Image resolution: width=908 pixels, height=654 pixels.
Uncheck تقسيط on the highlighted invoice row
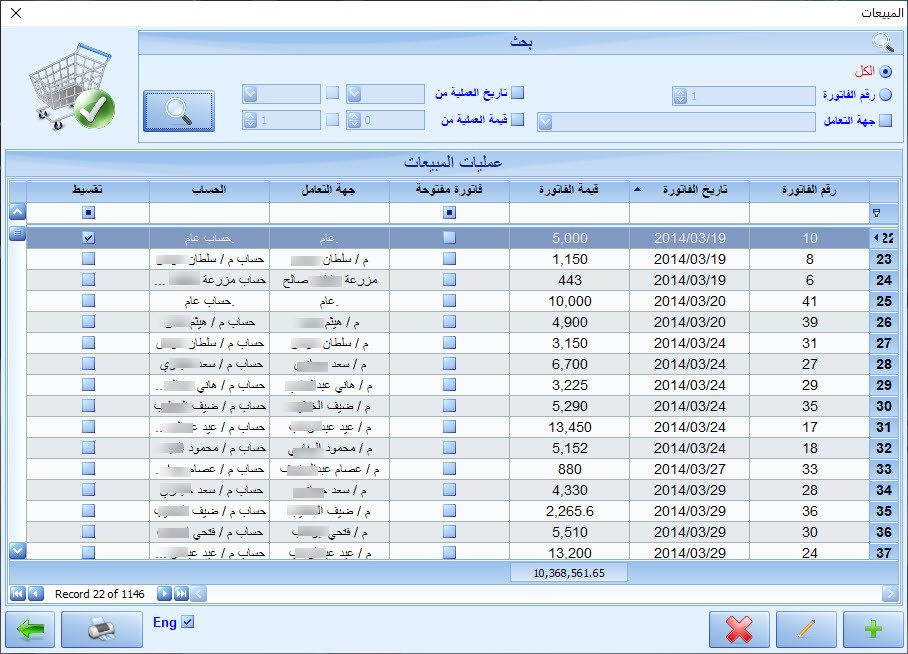click(x=88, y=237)
